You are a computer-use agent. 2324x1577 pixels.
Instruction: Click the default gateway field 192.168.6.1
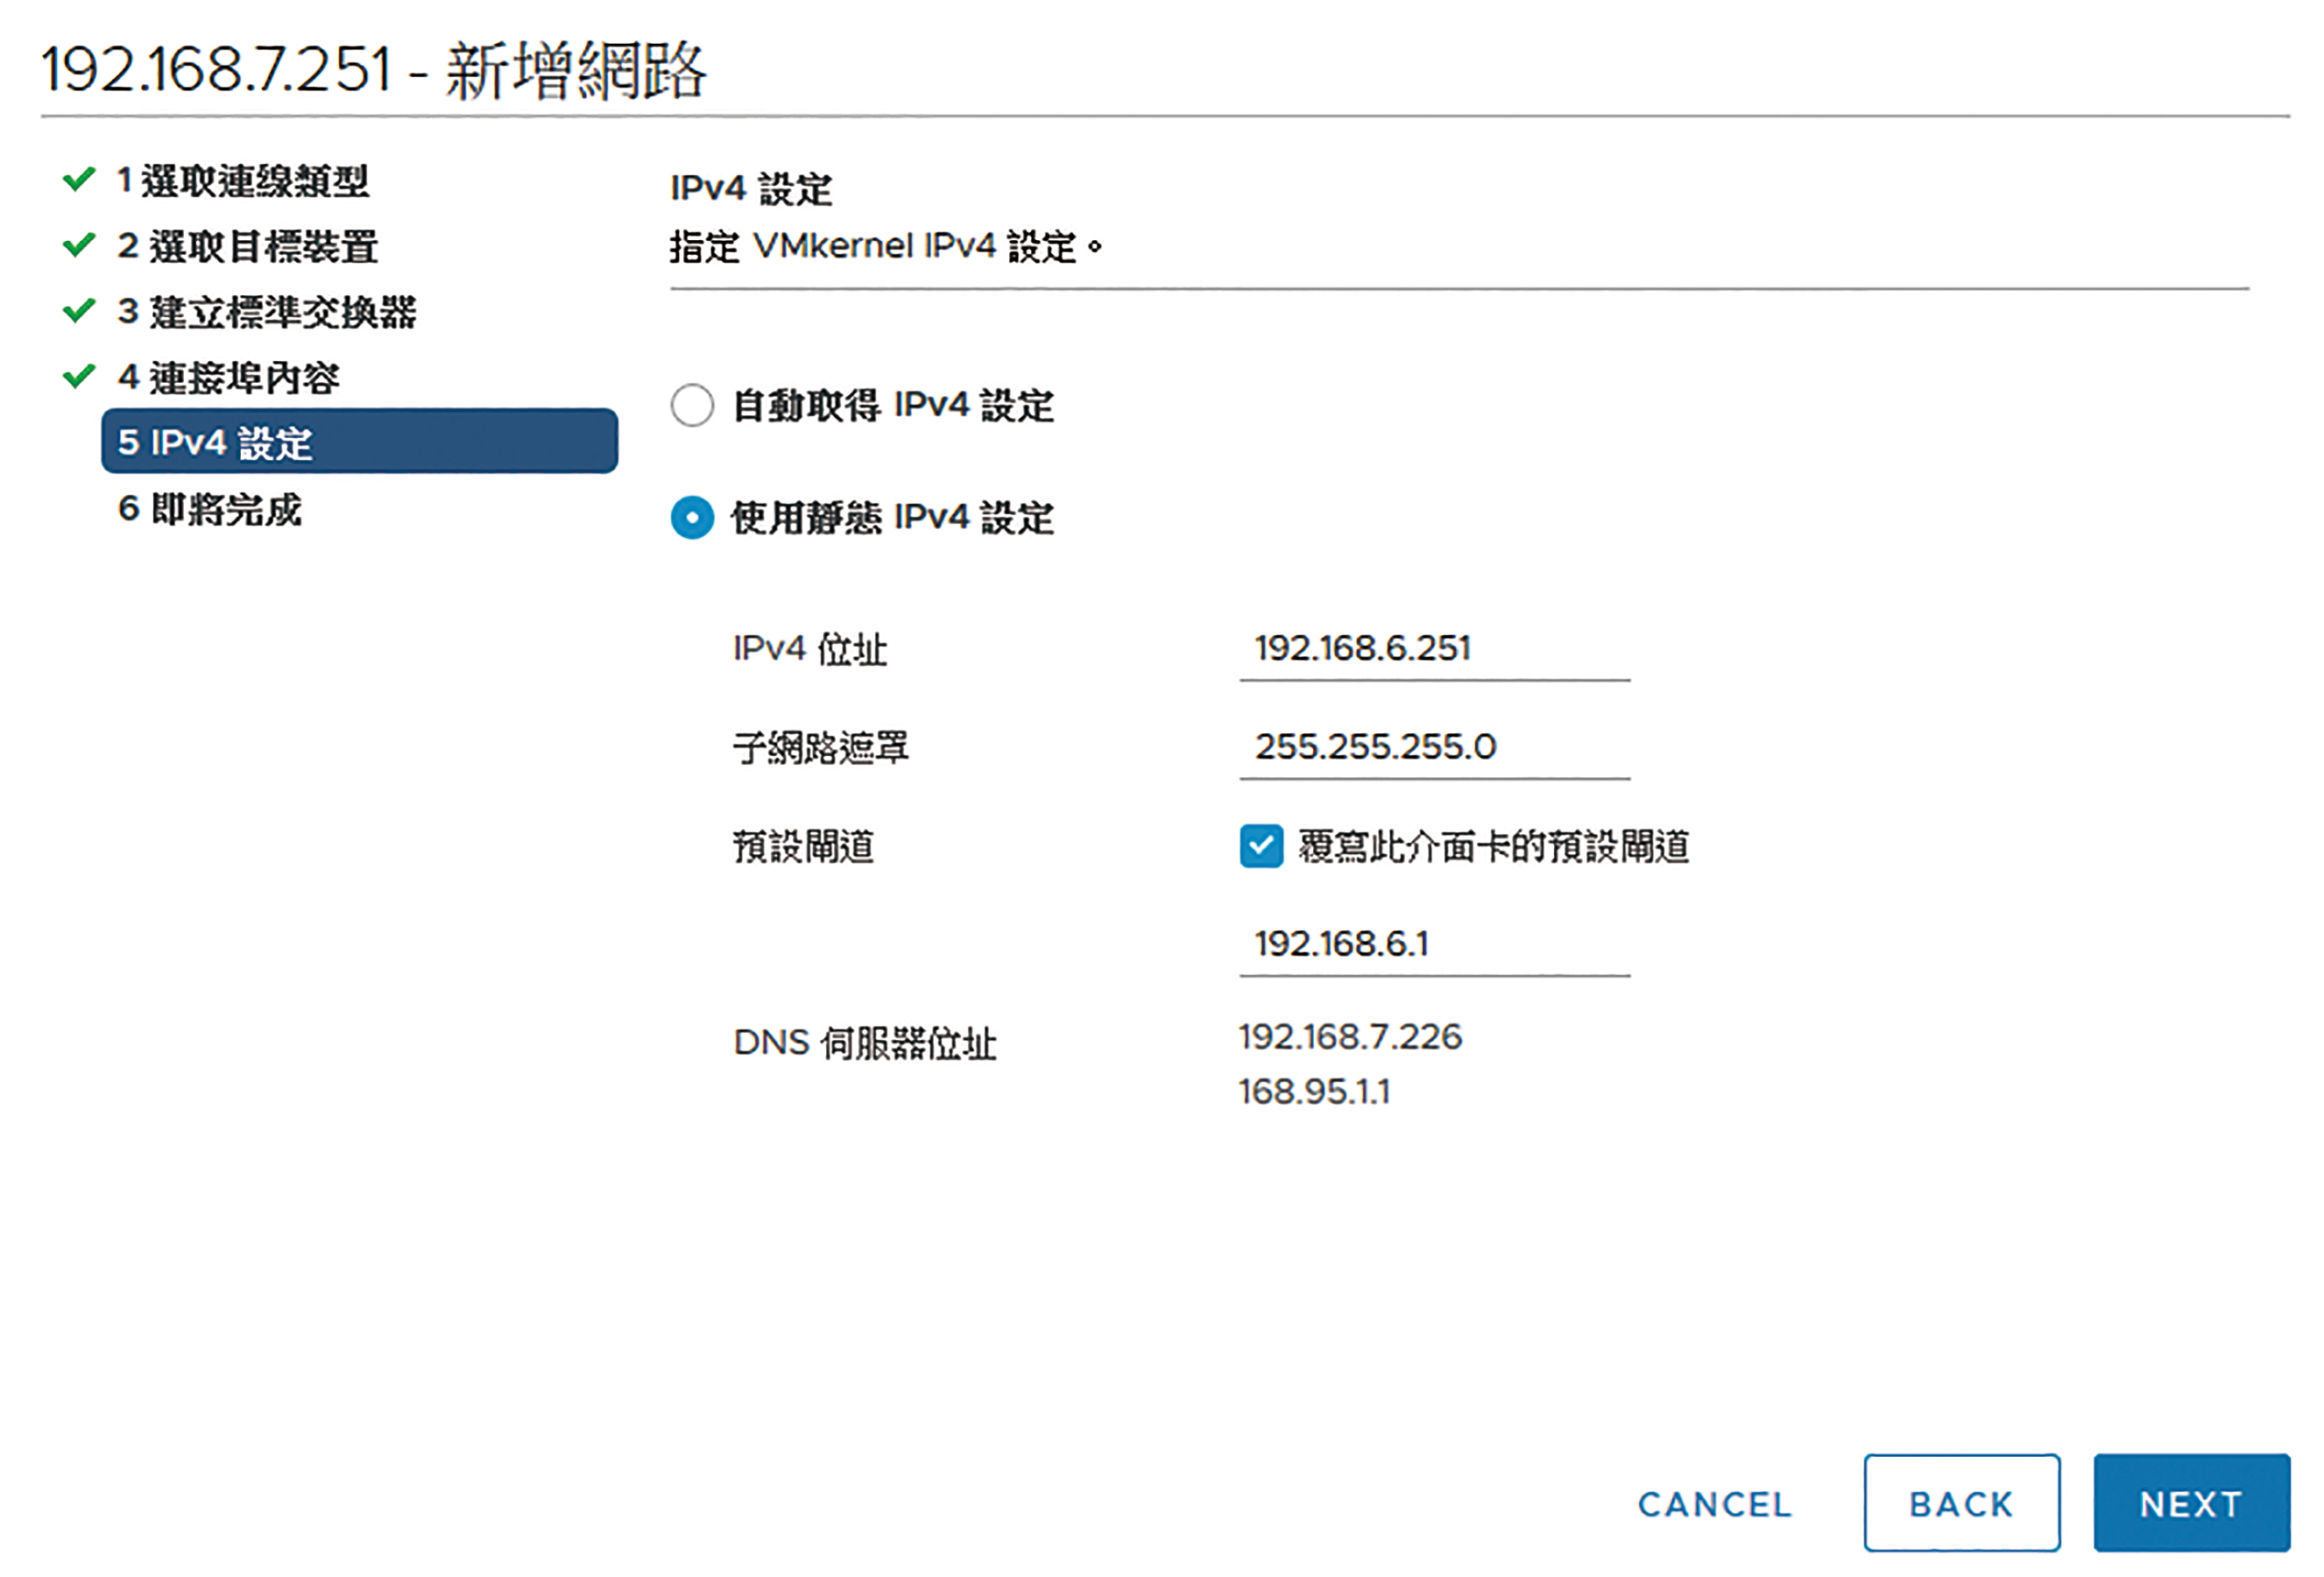[x=1434, y=944]
